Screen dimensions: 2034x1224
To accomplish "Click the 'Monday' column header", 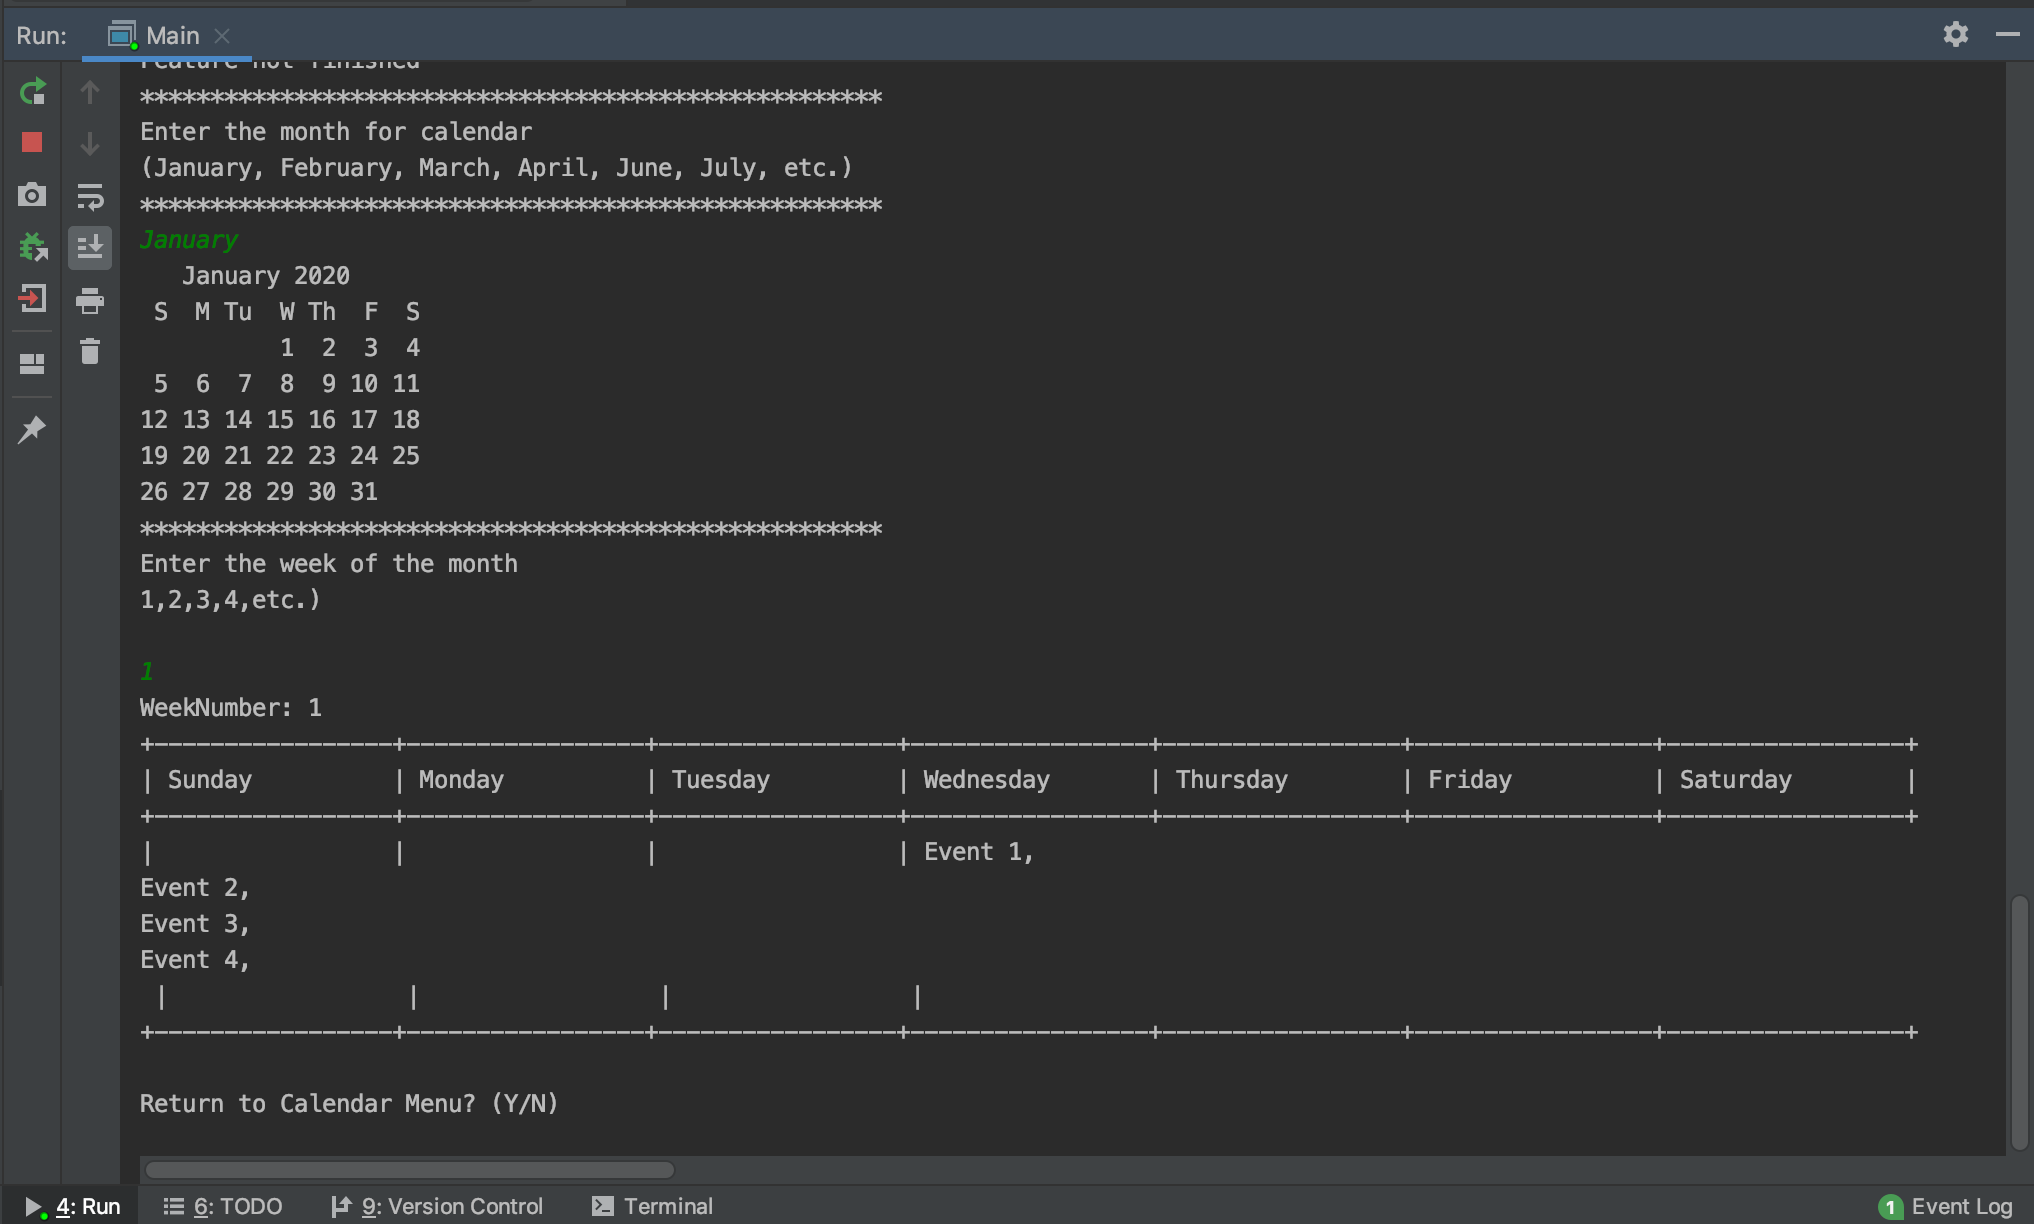I will coord(461,780).
